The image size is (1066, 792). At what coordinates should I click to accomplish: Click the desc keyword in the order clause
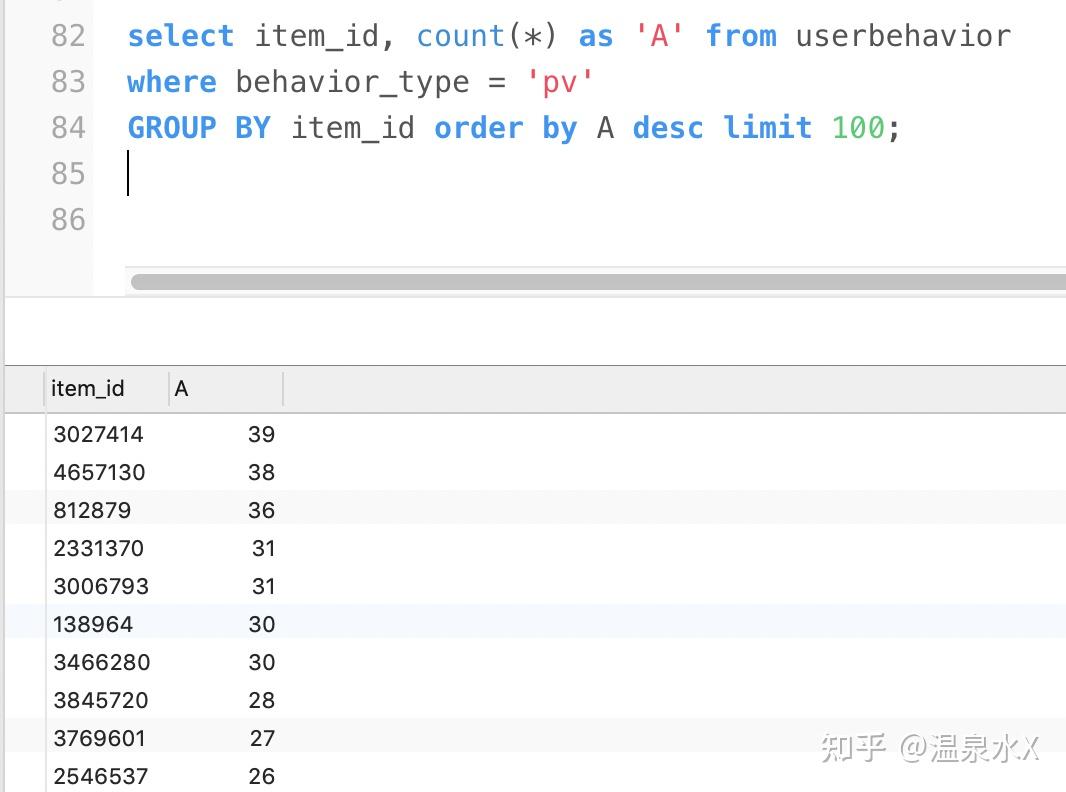click(667, 128)
